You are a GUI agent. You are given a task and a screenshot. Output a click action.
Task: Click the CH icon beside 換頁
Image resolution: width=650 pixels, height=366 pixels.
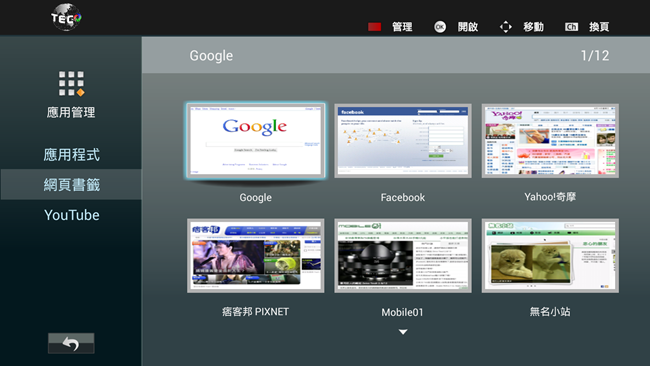point(571,27)
